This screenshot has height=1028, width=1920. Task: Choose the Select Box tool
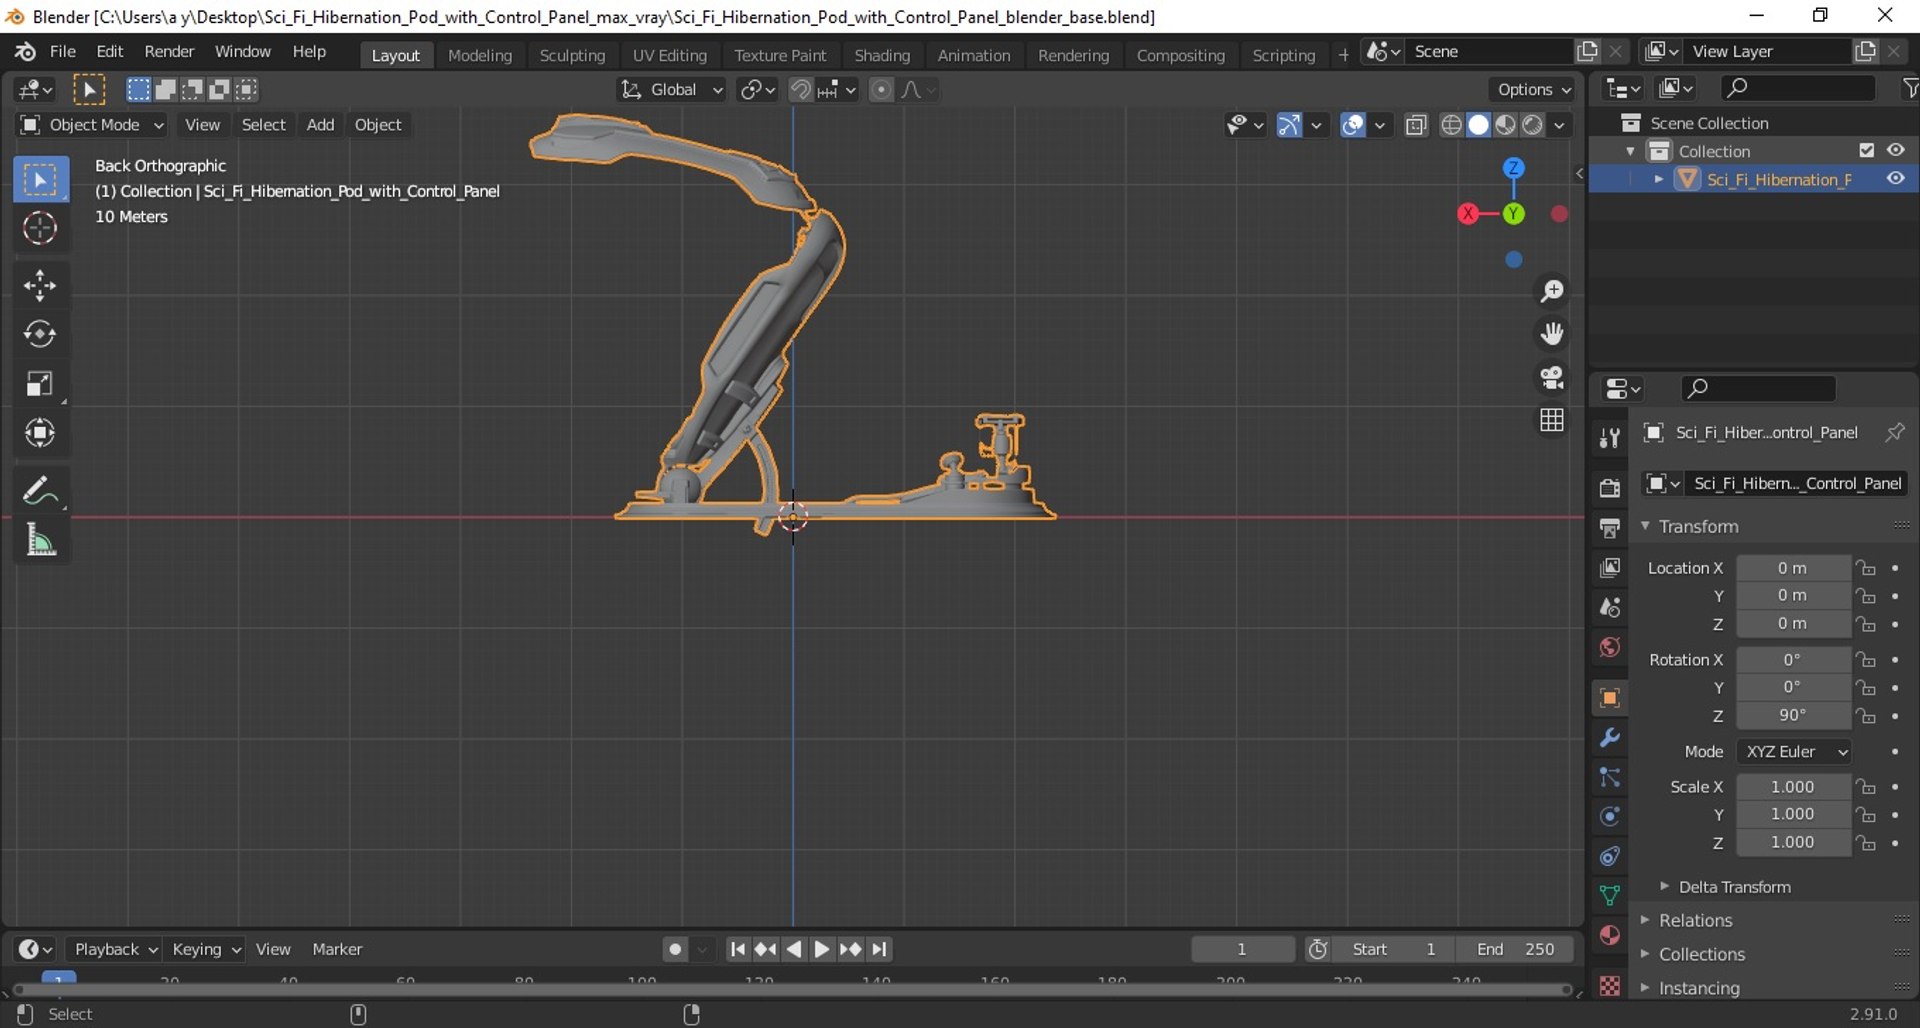click(x=40, y=180)
